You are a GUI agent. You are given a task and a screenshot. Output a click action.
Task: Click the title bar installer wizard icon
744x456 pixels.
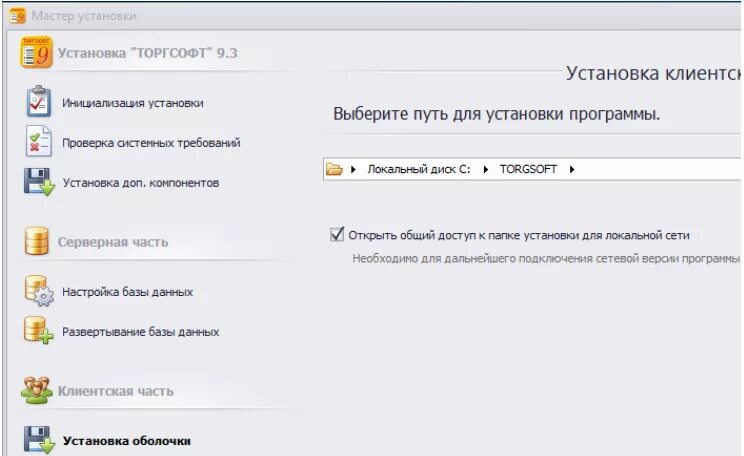click(18, 16)
